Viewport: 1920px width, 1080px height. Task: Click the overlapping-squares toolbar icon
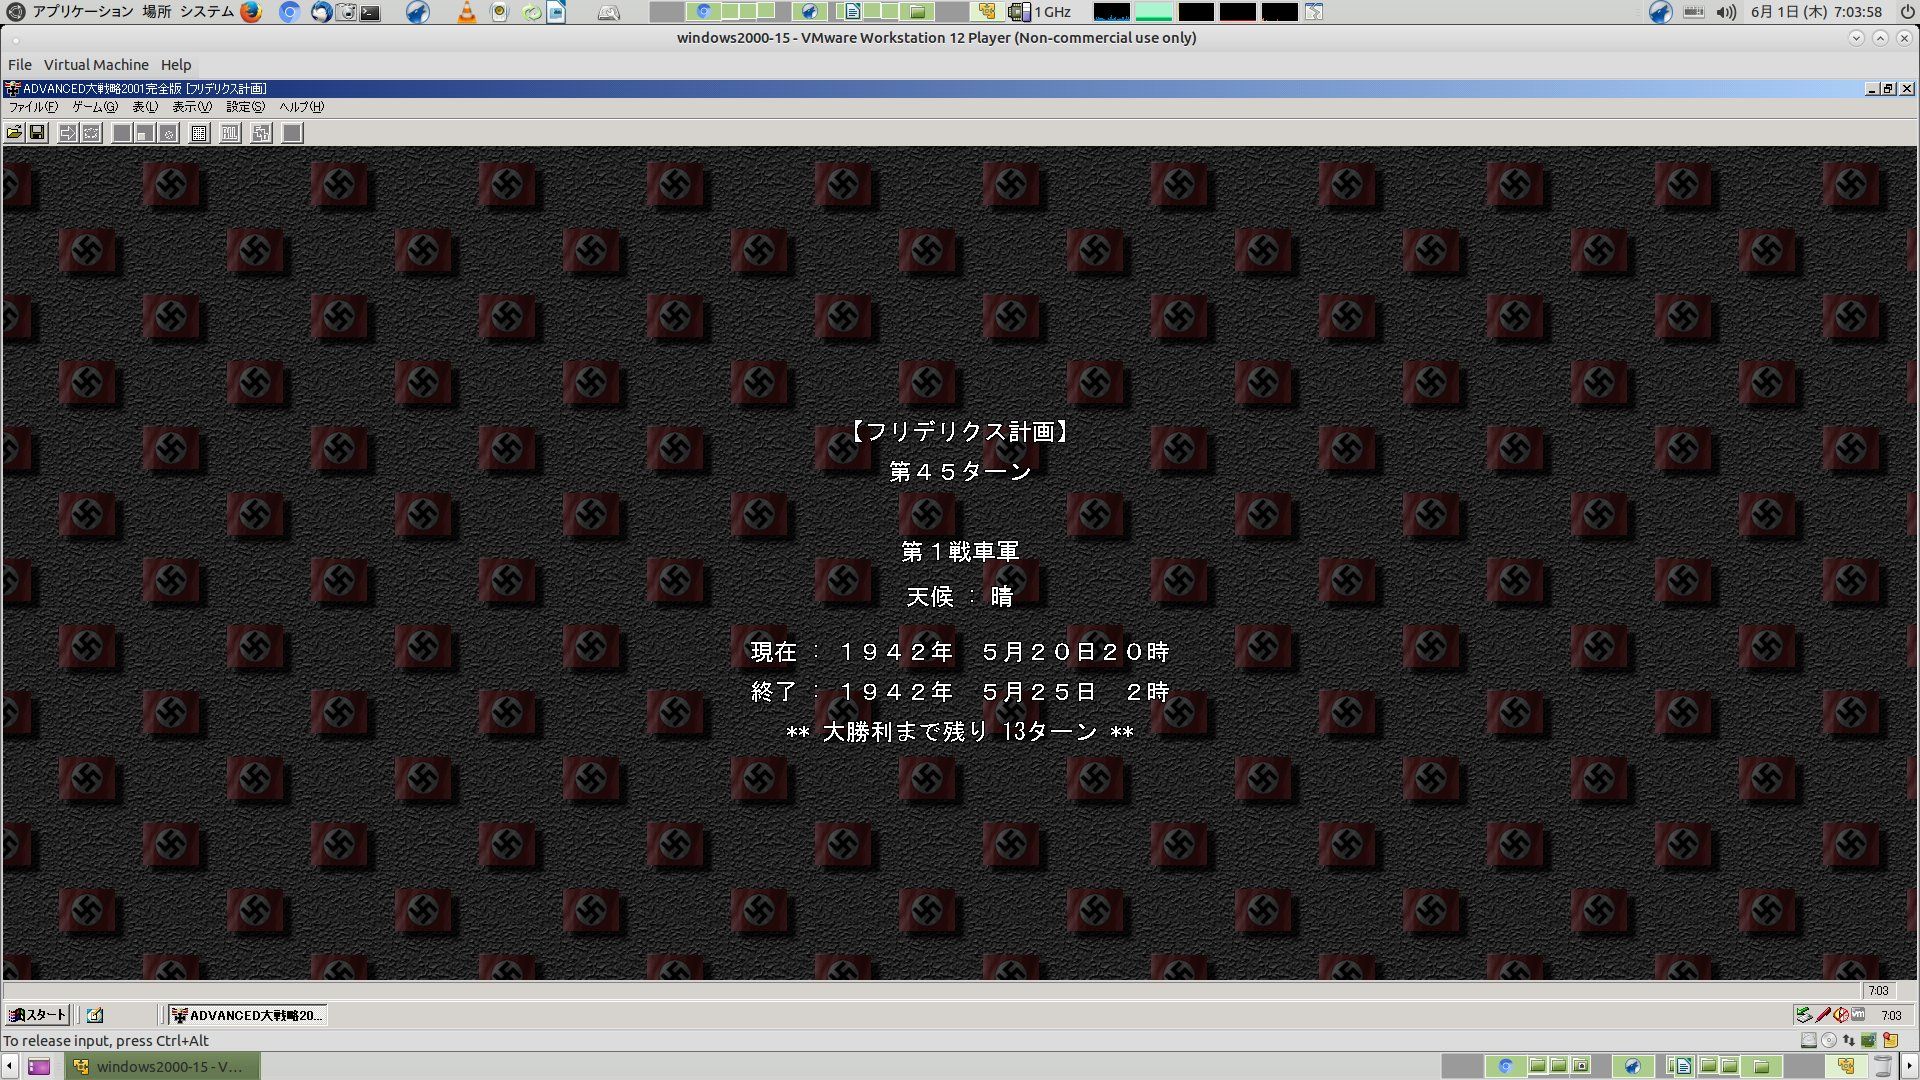point(261,133)
